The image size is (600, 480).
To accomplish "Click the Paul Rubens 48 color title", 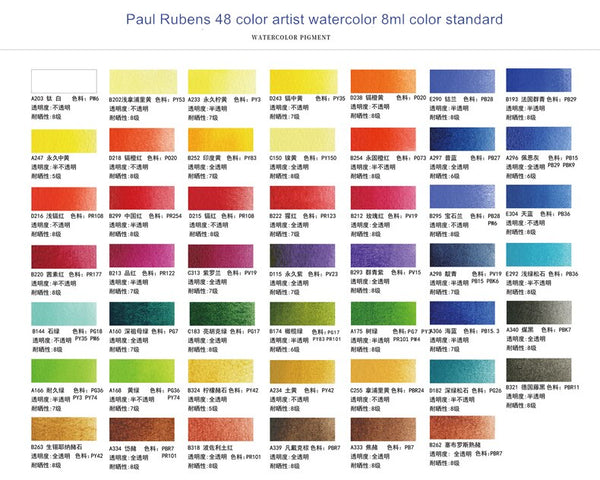I will [299, 19].
